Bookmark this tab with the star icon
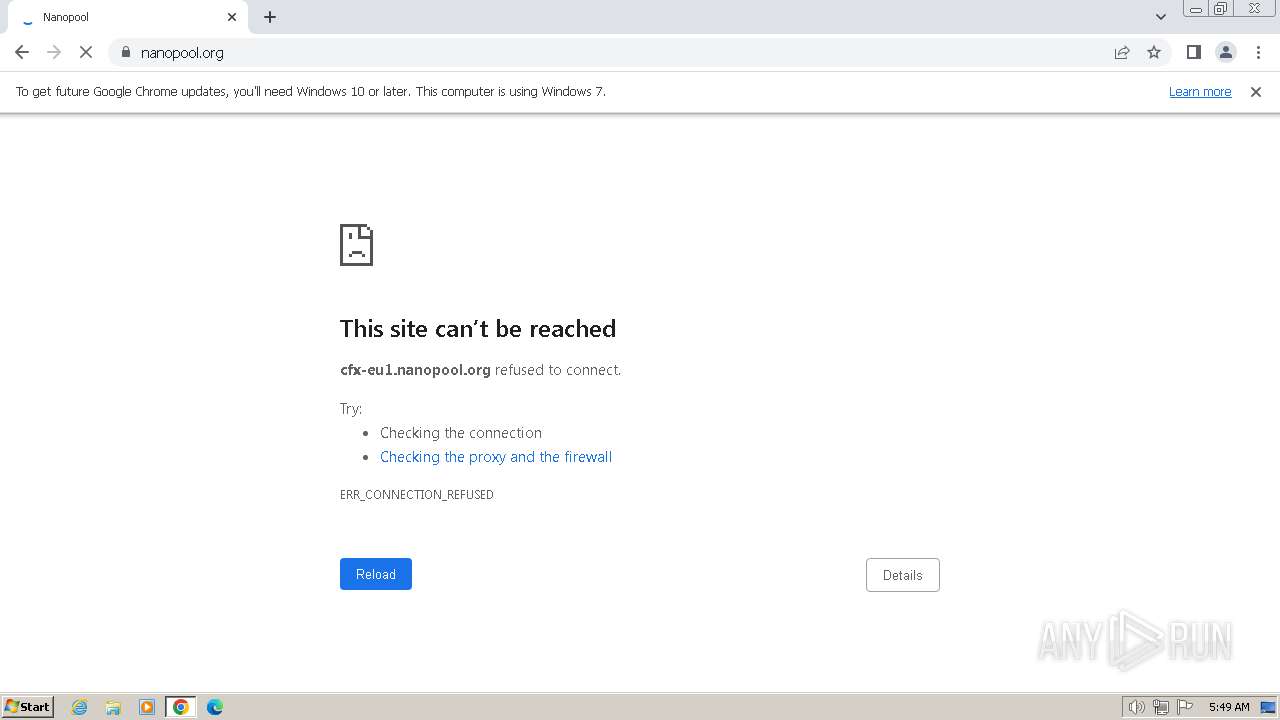Screen dimensions: 1280x720 click(x=1154, y=52)
